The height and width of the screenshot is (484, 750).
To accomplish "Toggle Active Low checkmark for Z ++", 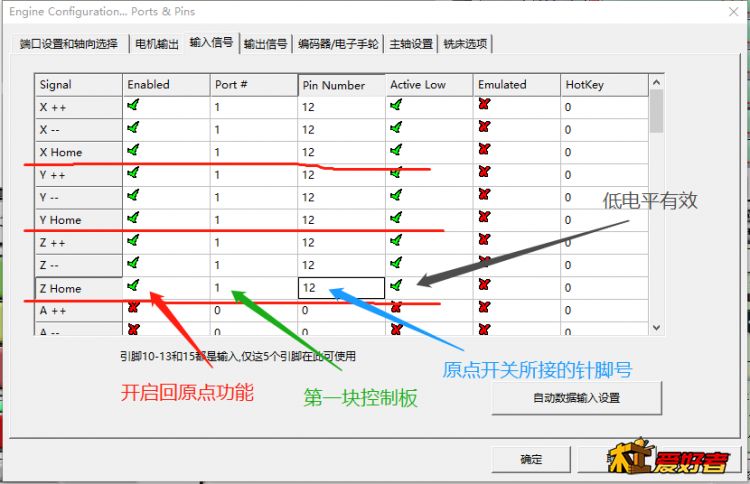I will 396,240.
